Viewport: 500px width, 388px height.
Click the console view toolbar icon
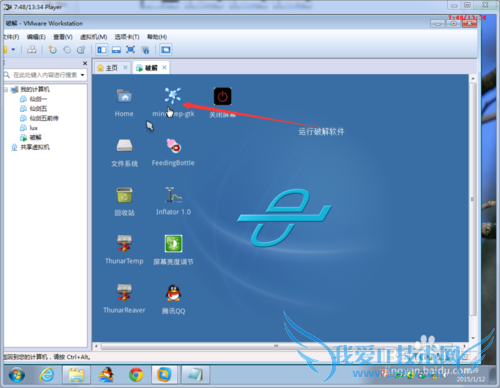tap(166, 50)
